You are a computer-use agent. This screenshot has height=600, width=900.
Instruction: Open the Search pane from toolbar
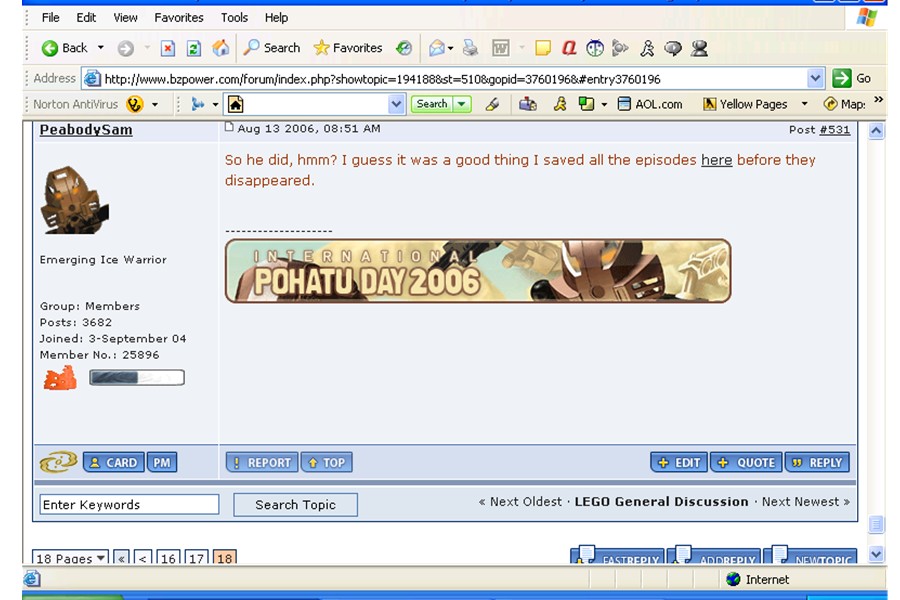(x=271, y=48)
